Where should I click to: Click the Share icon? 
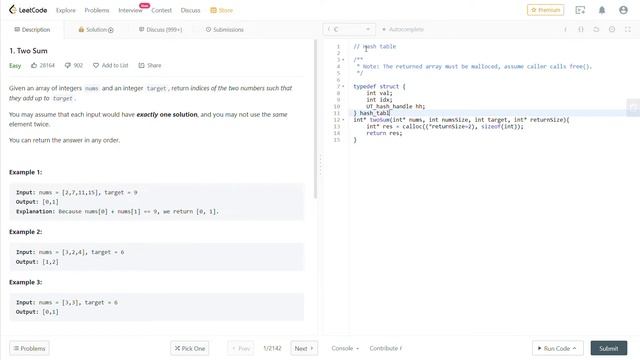tap(141, 65)
